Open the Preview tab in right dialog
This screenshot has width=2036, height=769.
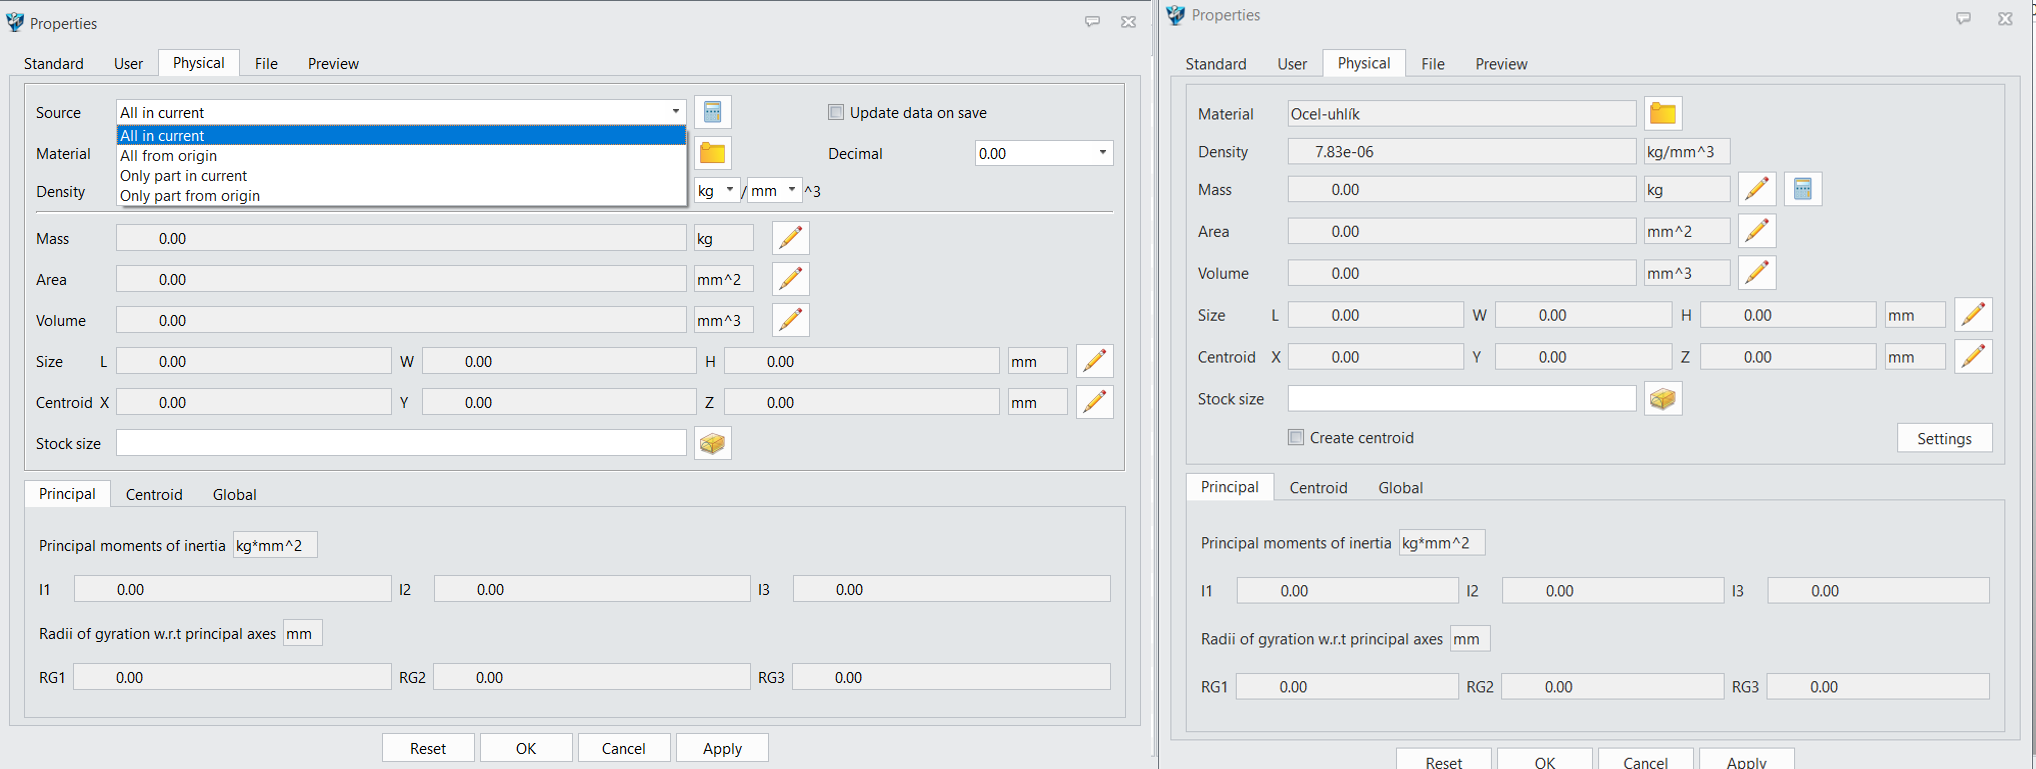[x=1500, y=64]
